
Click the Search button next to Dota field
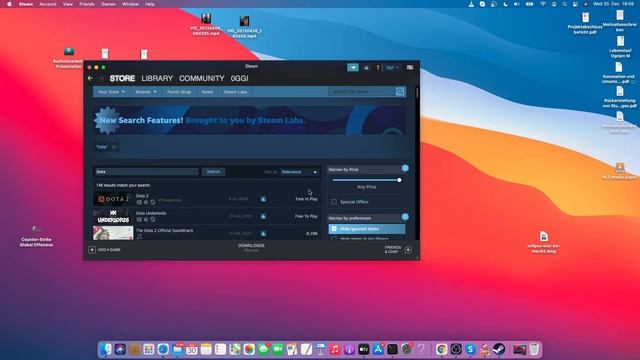[213, 172]
